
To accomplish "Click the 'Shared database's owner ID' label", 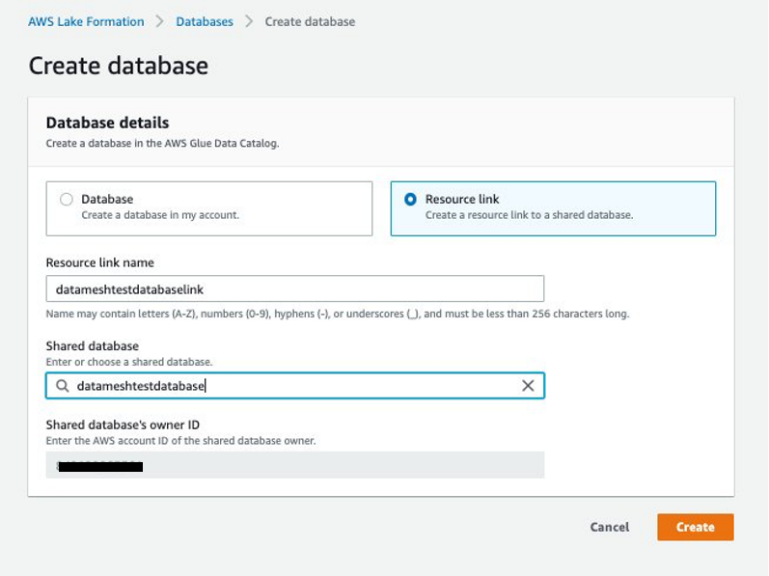I will [x=123, y=425].
